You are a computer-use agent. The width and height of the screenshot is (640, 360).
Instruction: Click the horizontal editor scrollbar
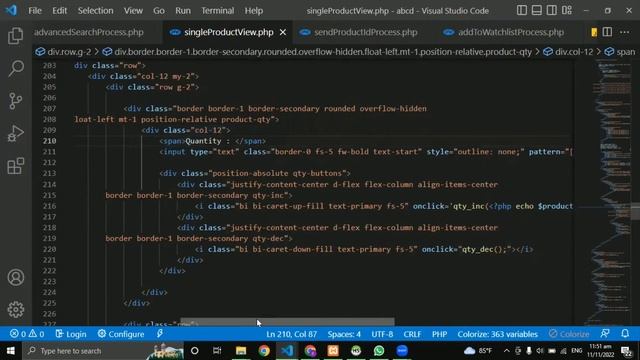[x=287, y=322]
